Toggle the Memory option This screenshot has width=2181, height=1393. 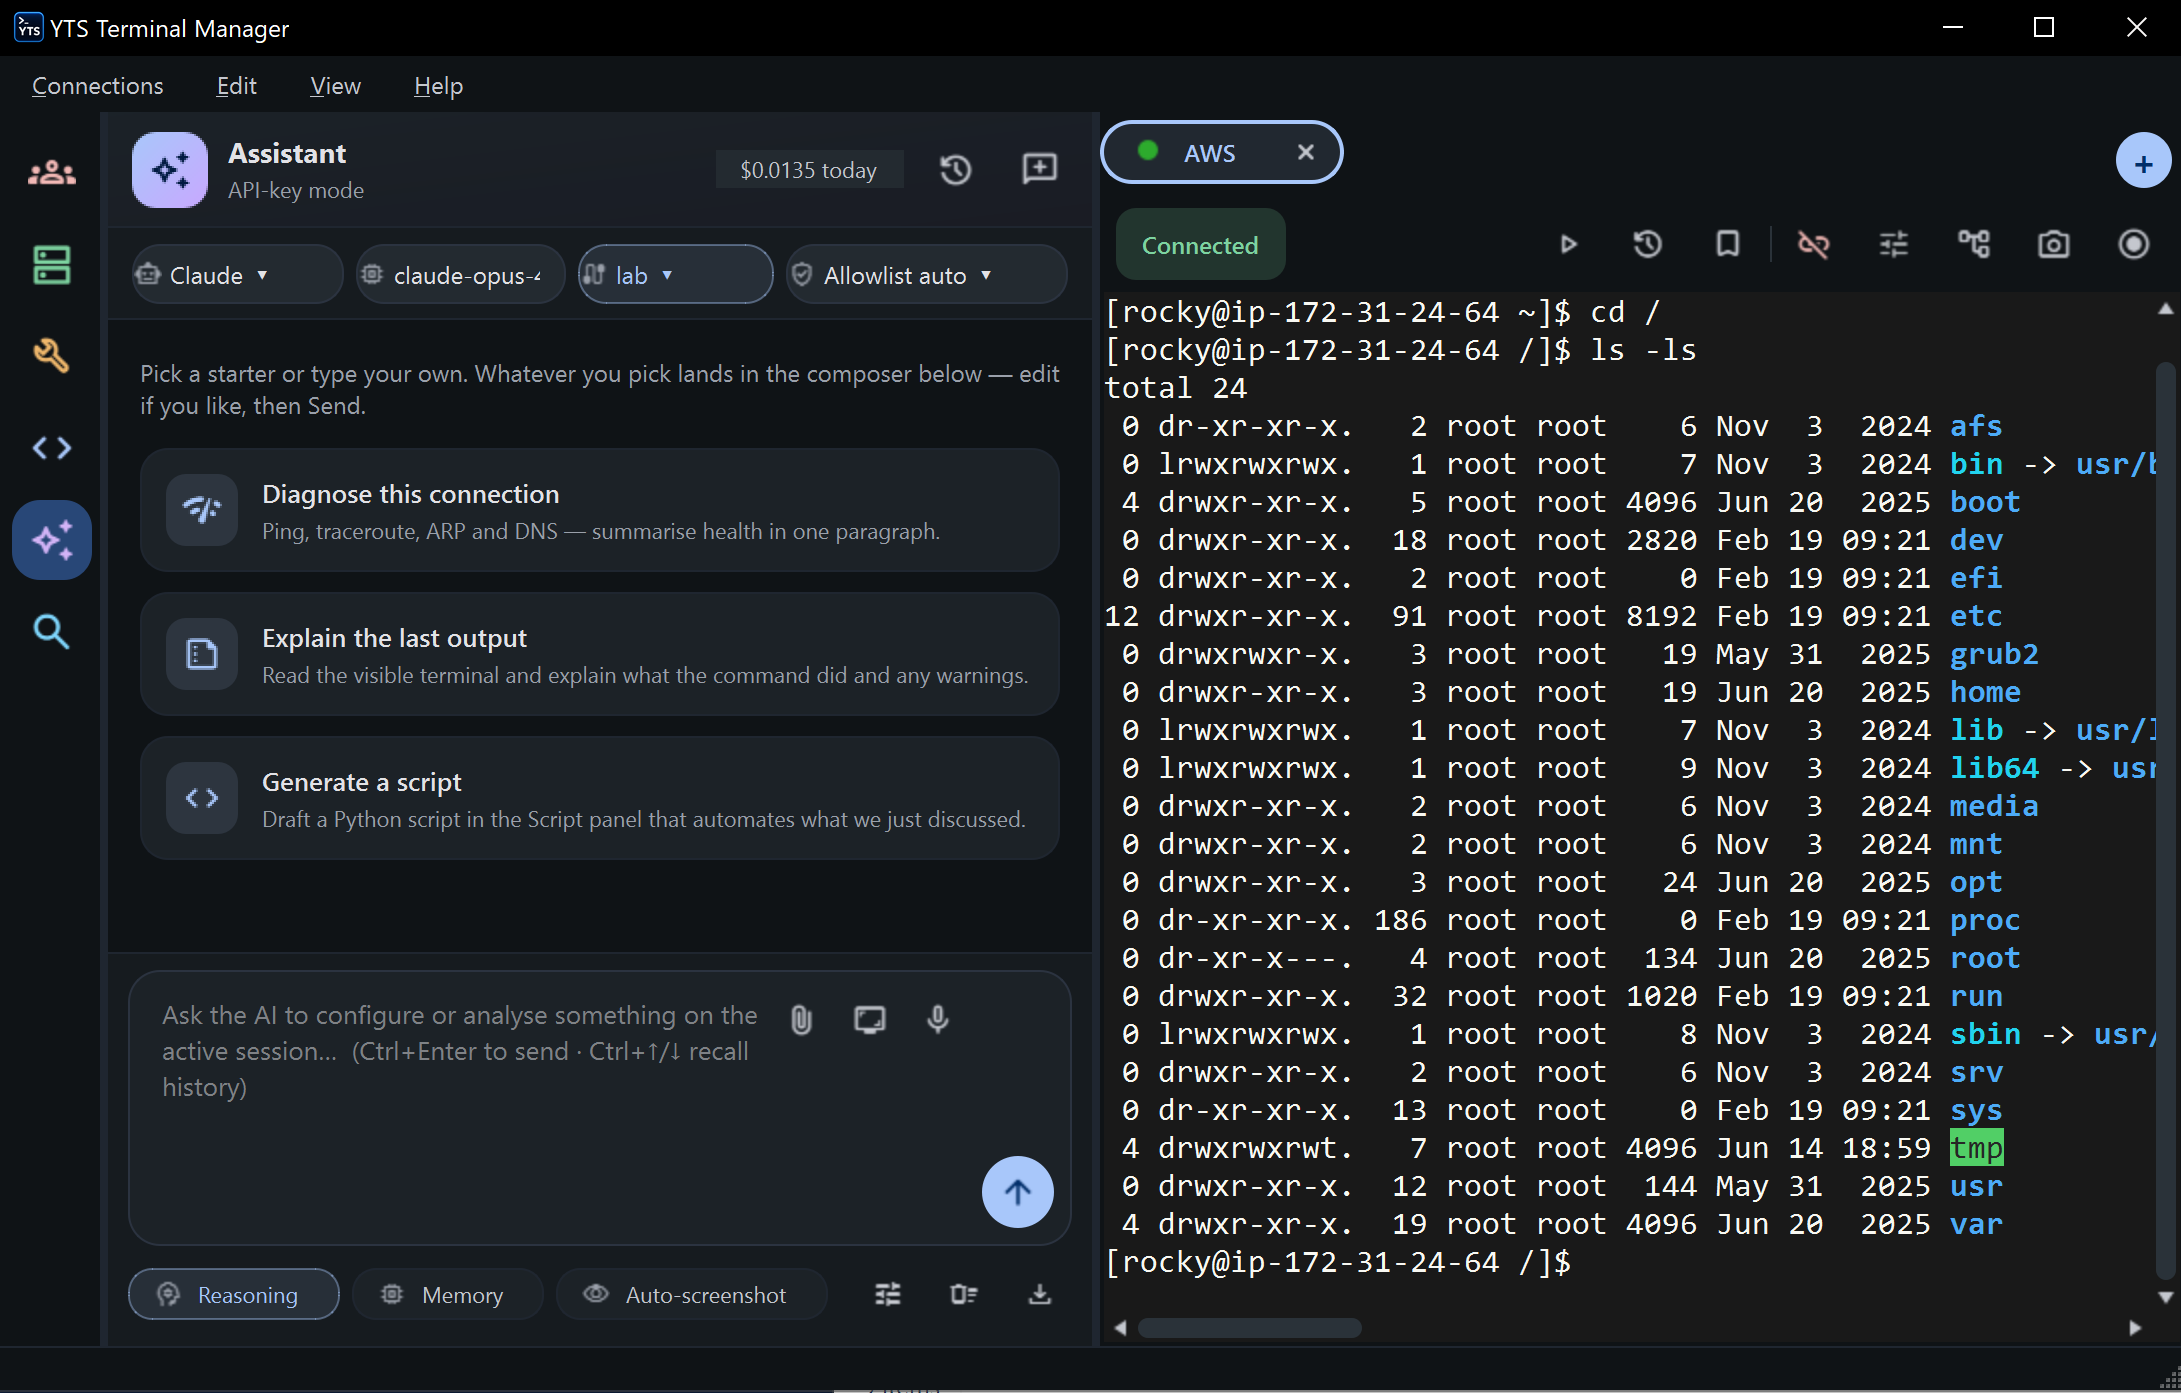(x=447, y=1294)
